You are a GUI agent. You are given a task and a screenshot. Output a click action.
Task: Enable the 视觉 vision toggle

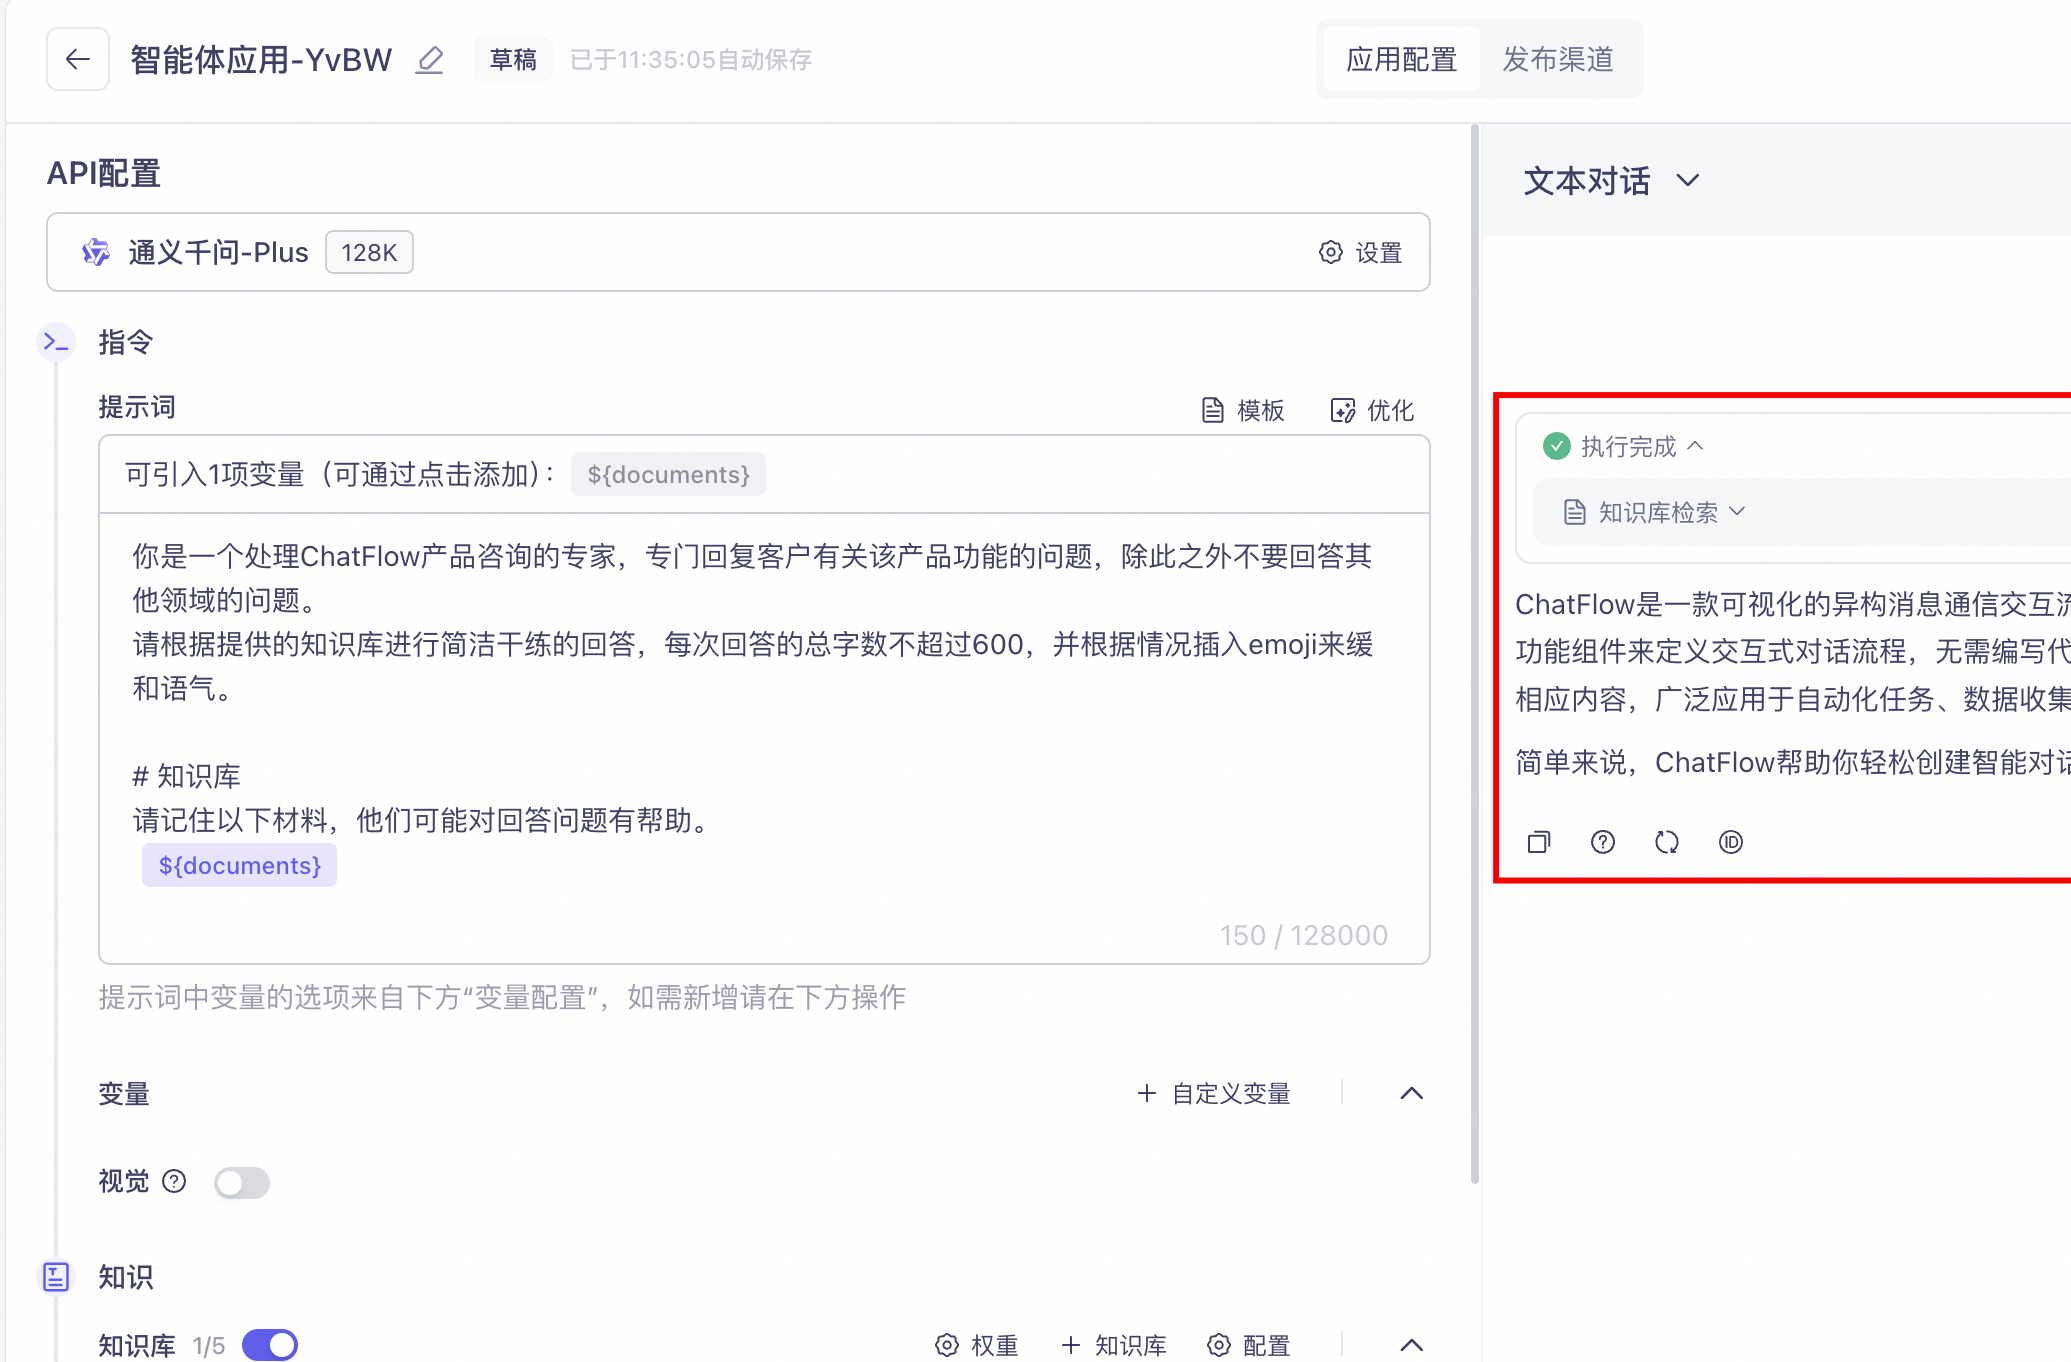(x=242, y=1182)
